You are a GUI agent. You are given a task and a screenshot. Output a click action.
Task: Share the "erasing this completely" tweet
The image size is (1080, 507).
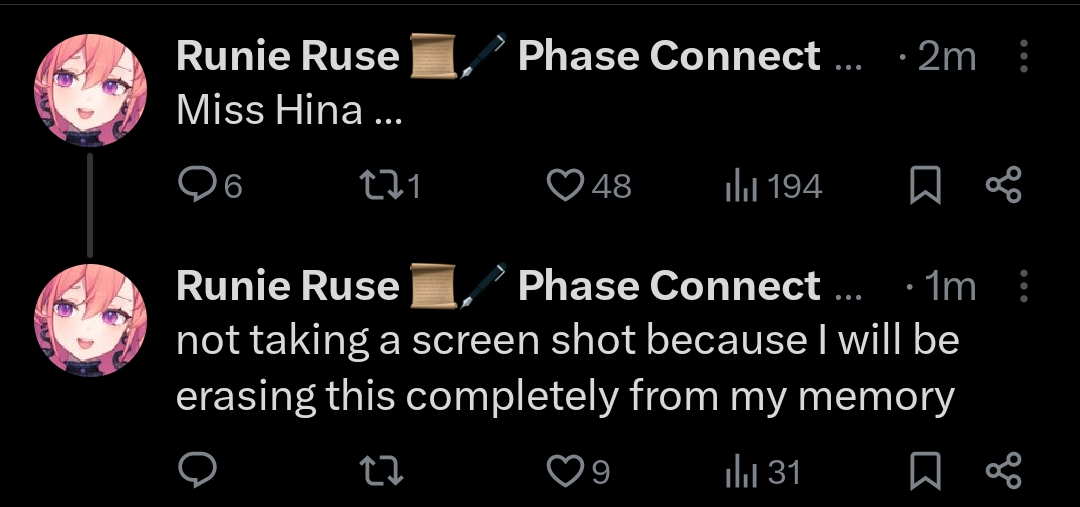tap(1003, 471)
